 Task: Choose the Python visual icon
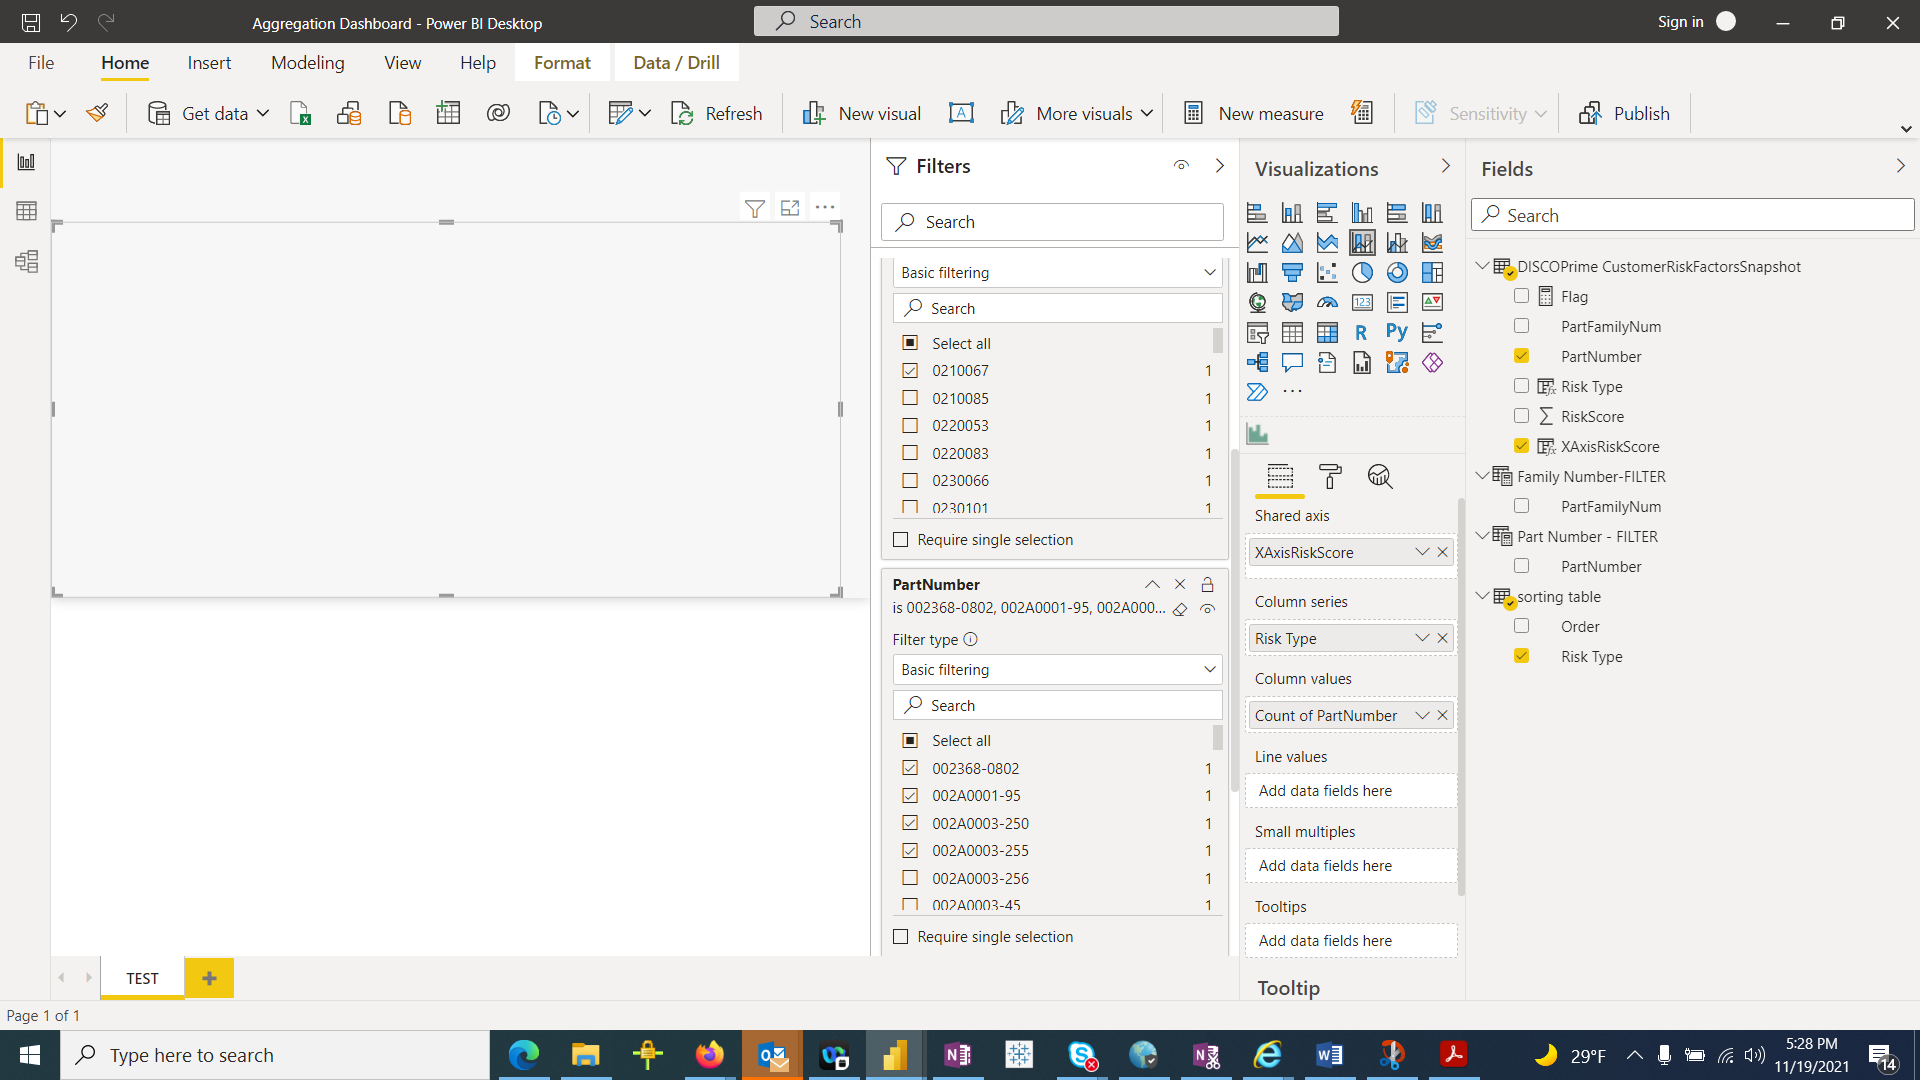(1397, 332)
